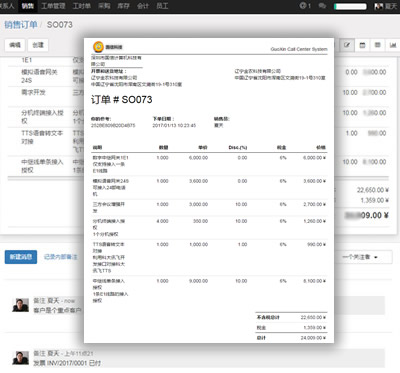Open the 夏天 user account menu
Viewport: 400px width, 373px height.
pyautogui.click(x=385, y=6)
